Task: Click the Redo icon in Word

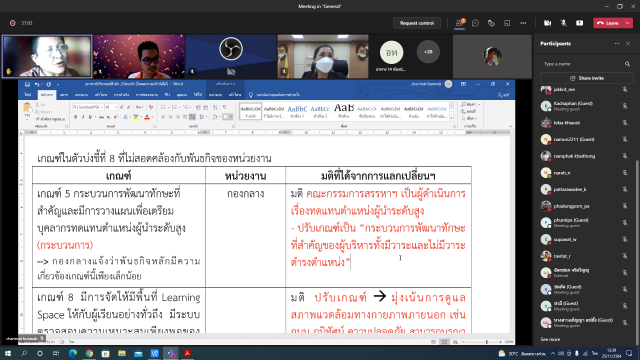Action: click(49, 84)
